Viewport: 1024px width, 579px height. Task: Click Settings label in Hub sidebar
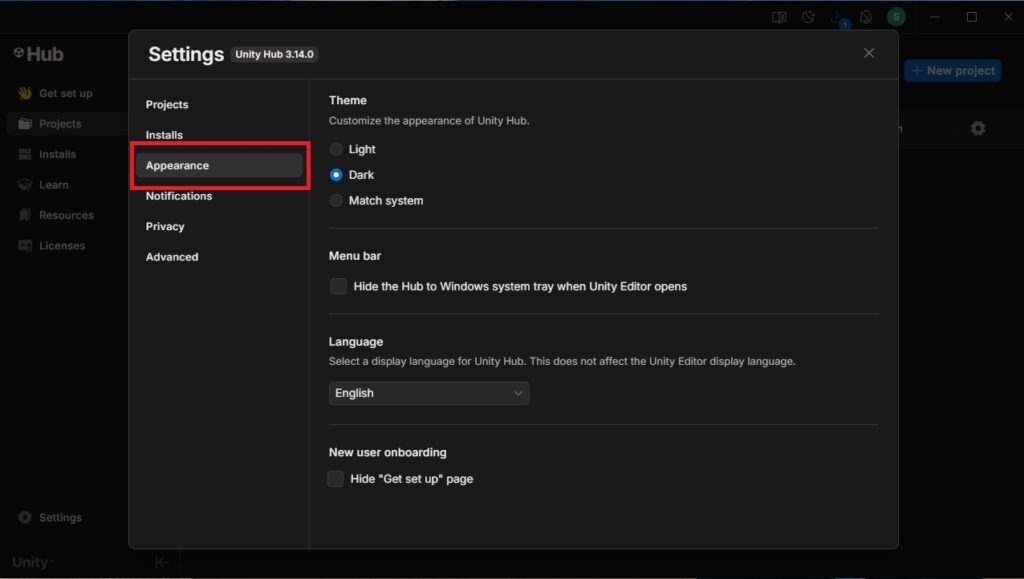pos(60,517)
